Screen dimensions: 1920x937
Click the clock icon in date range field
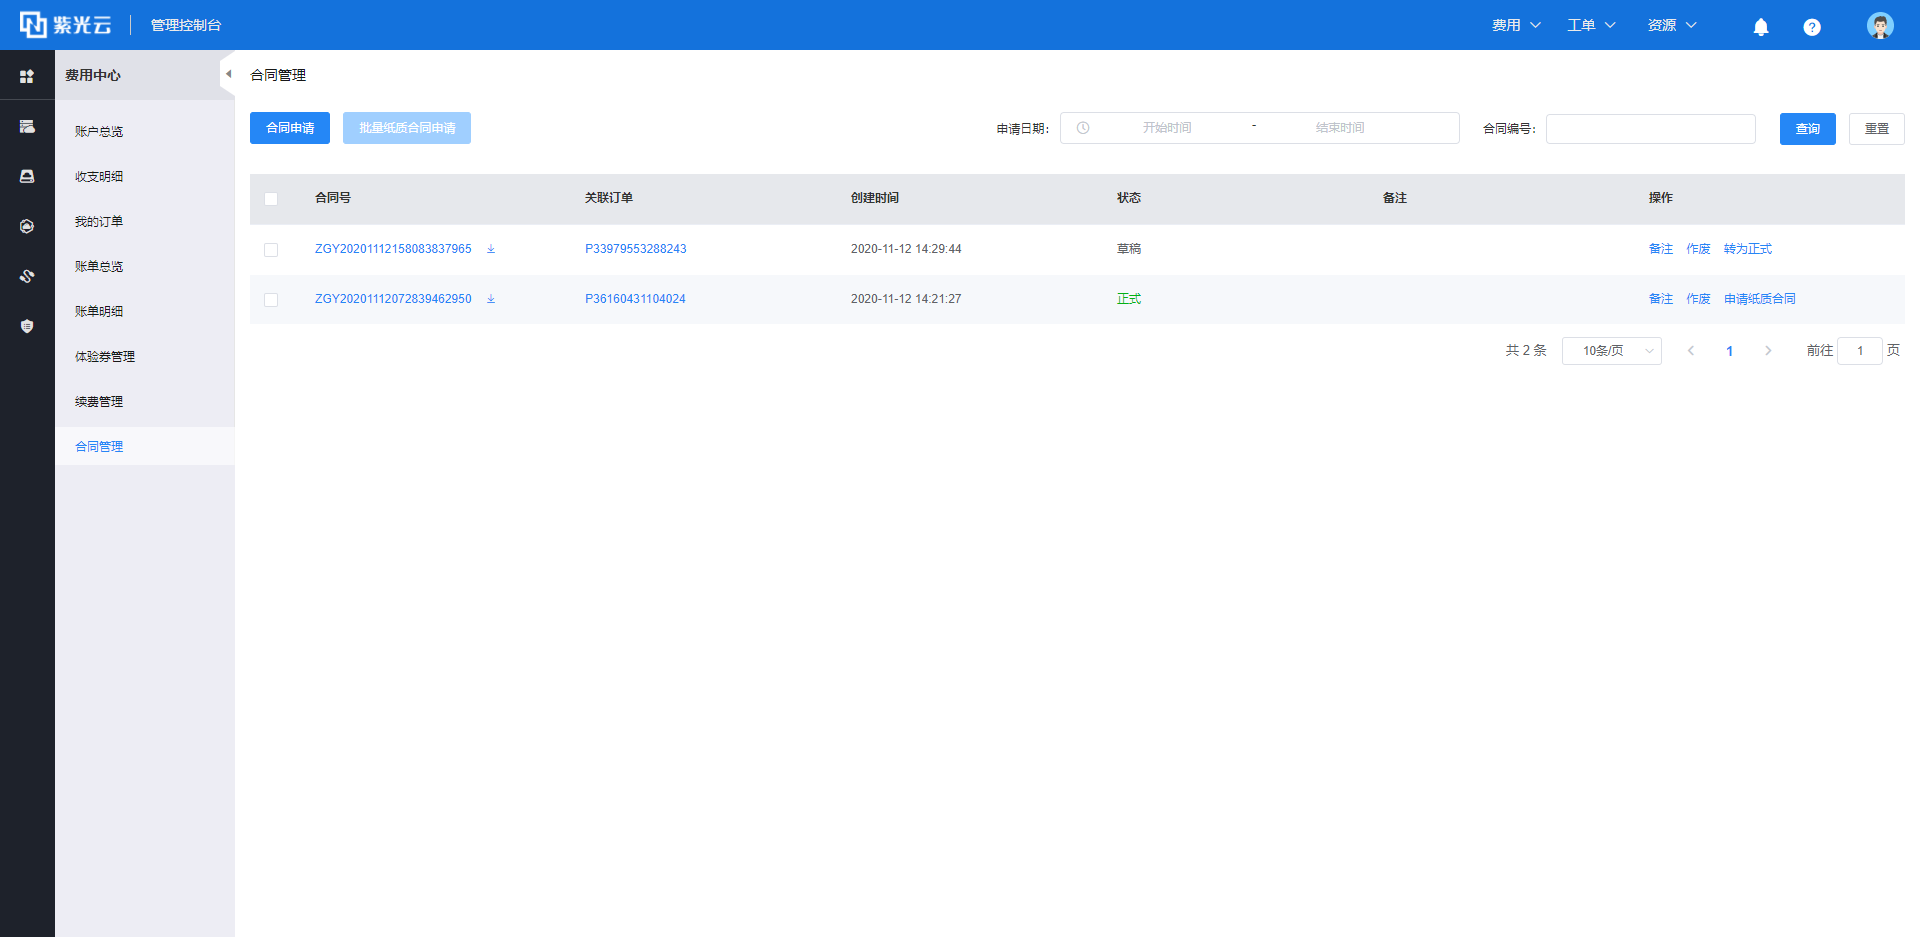point(1083,128)
